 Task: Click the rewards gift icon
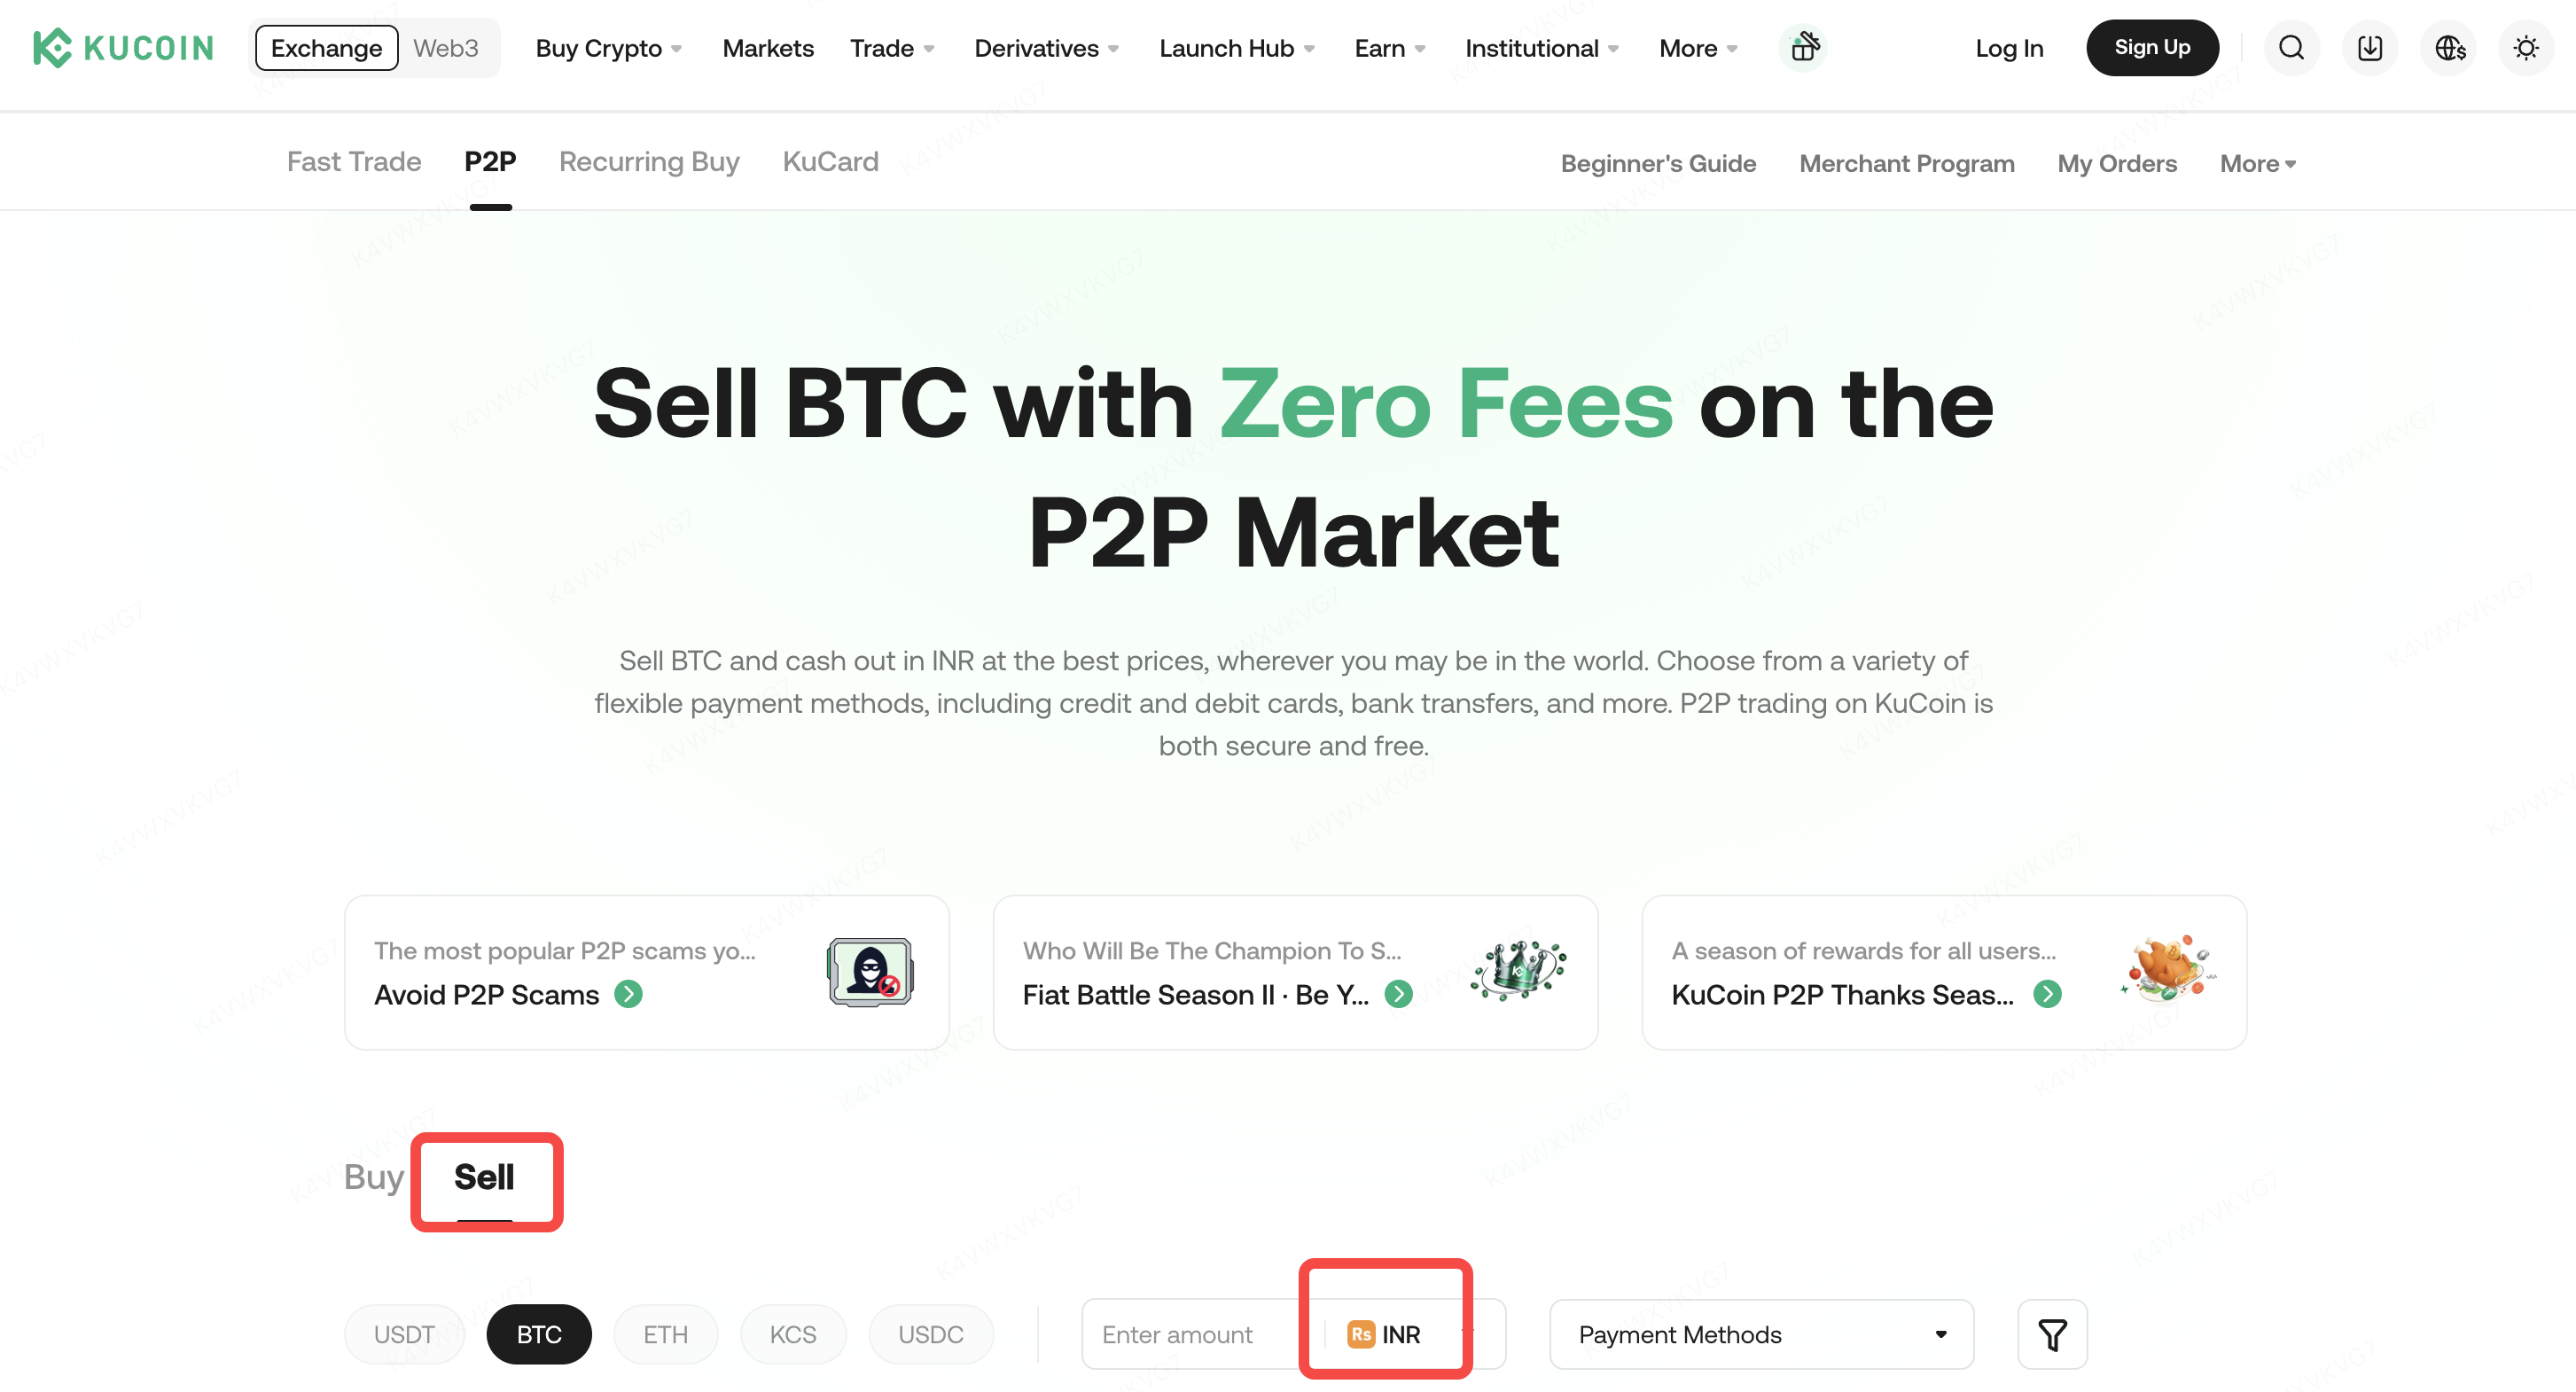click(x=1804, y=47)
